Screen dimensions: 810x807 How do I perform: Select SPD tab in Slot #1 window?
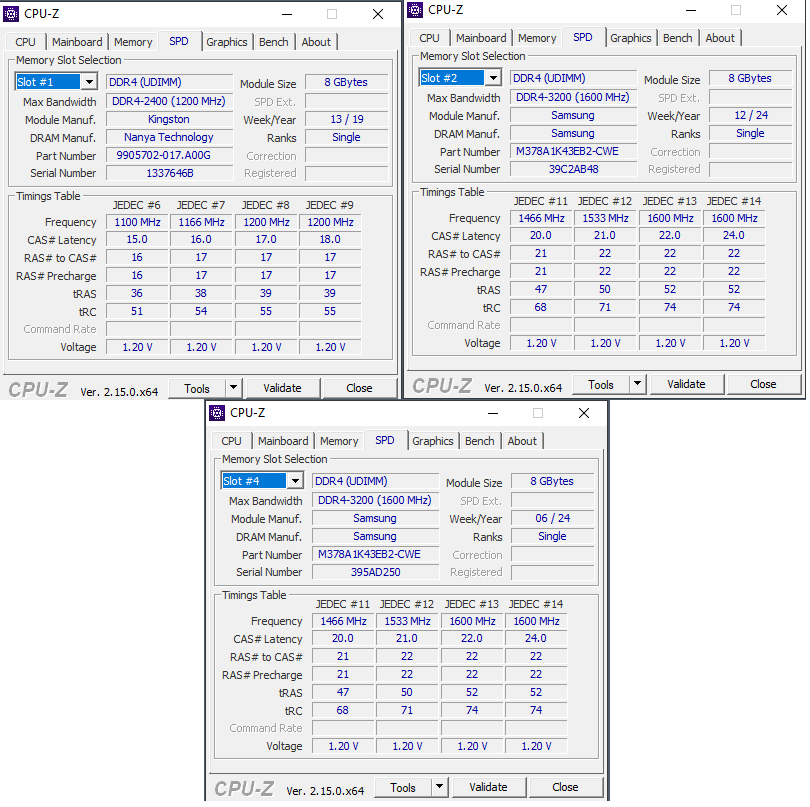click(179, 41)
